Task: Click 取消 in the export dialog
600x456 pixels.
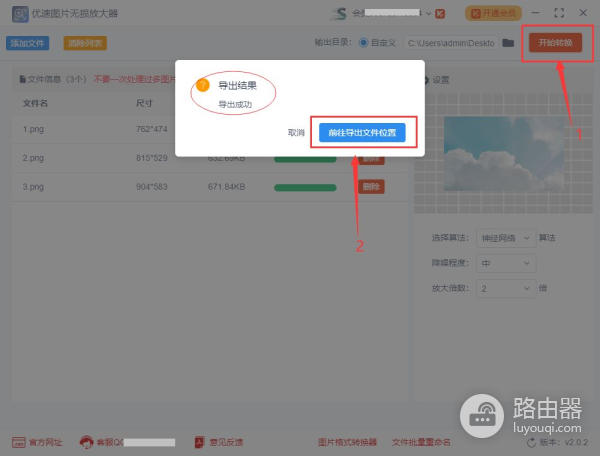Action: [296, 133]
